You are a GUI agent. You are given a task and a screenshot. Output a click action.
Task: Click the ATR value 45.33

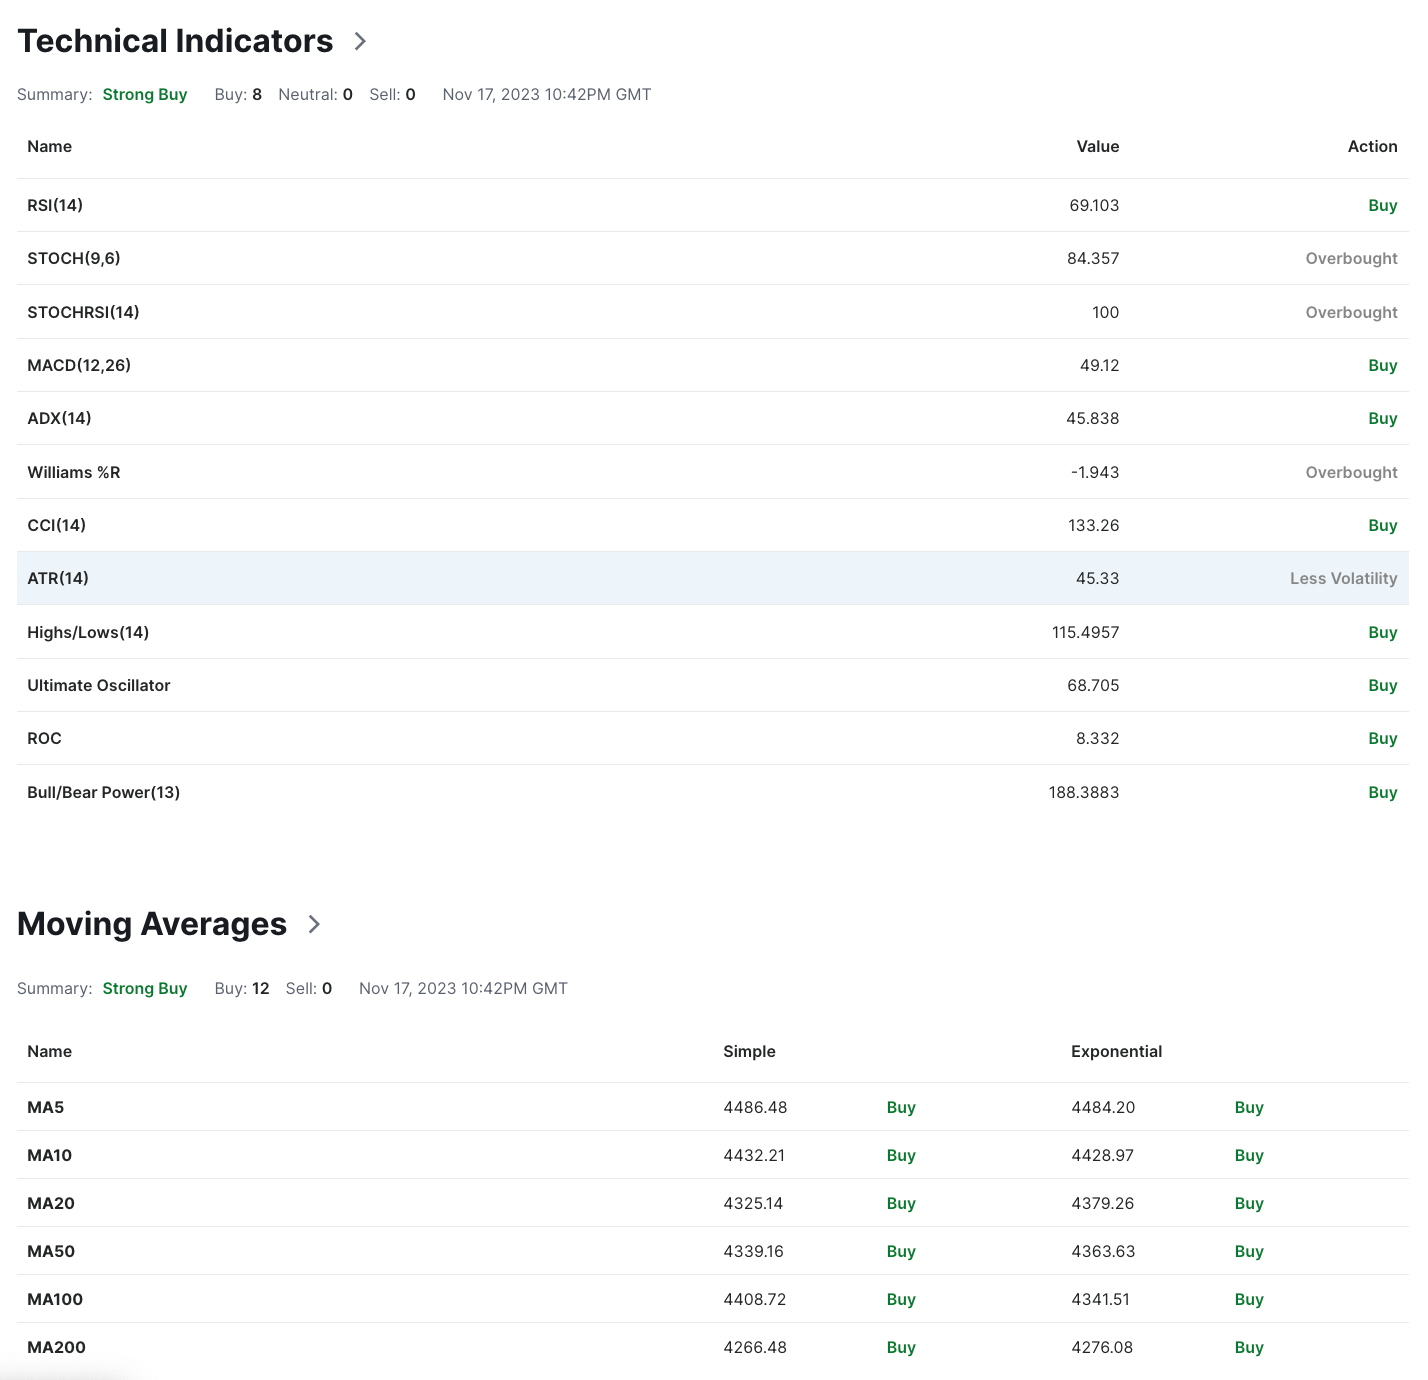[x=1098, y=578]
